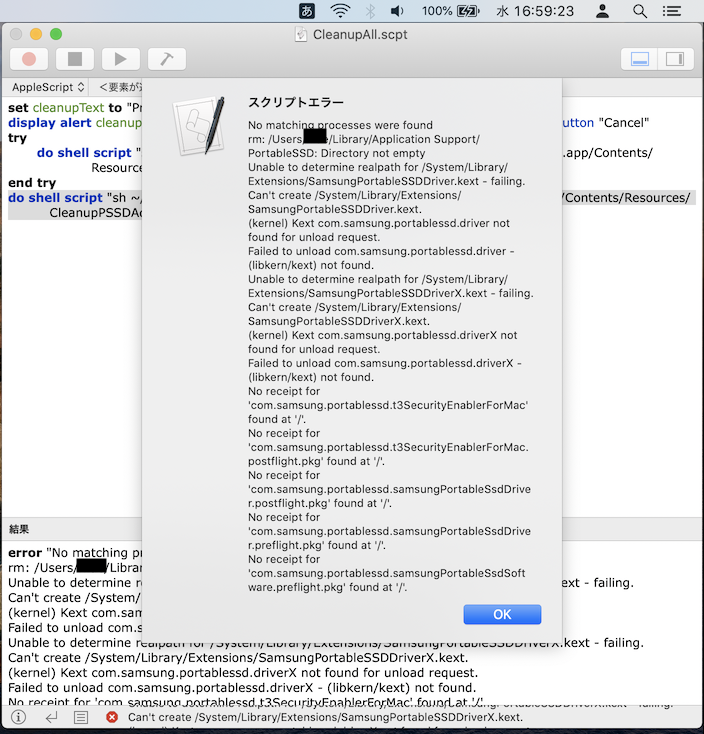The height and width of the screenshot is (734, 704).
Task: Open the volume control in menu bar
Action: (x=397, y=11)
